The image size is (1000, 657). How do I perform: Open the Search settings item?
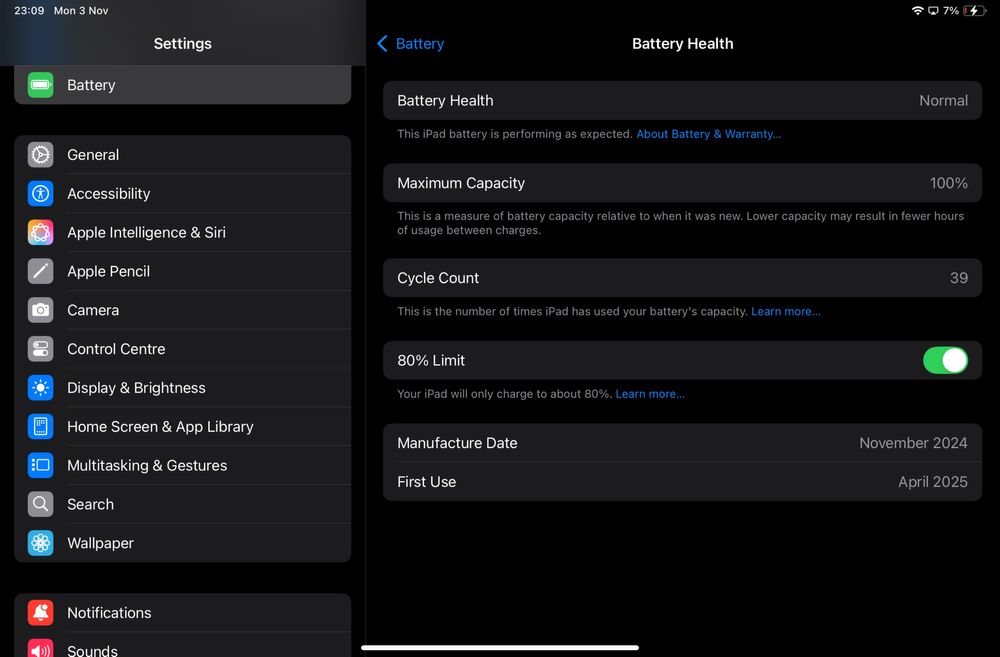pyautogui.click(x=90, y=505)
